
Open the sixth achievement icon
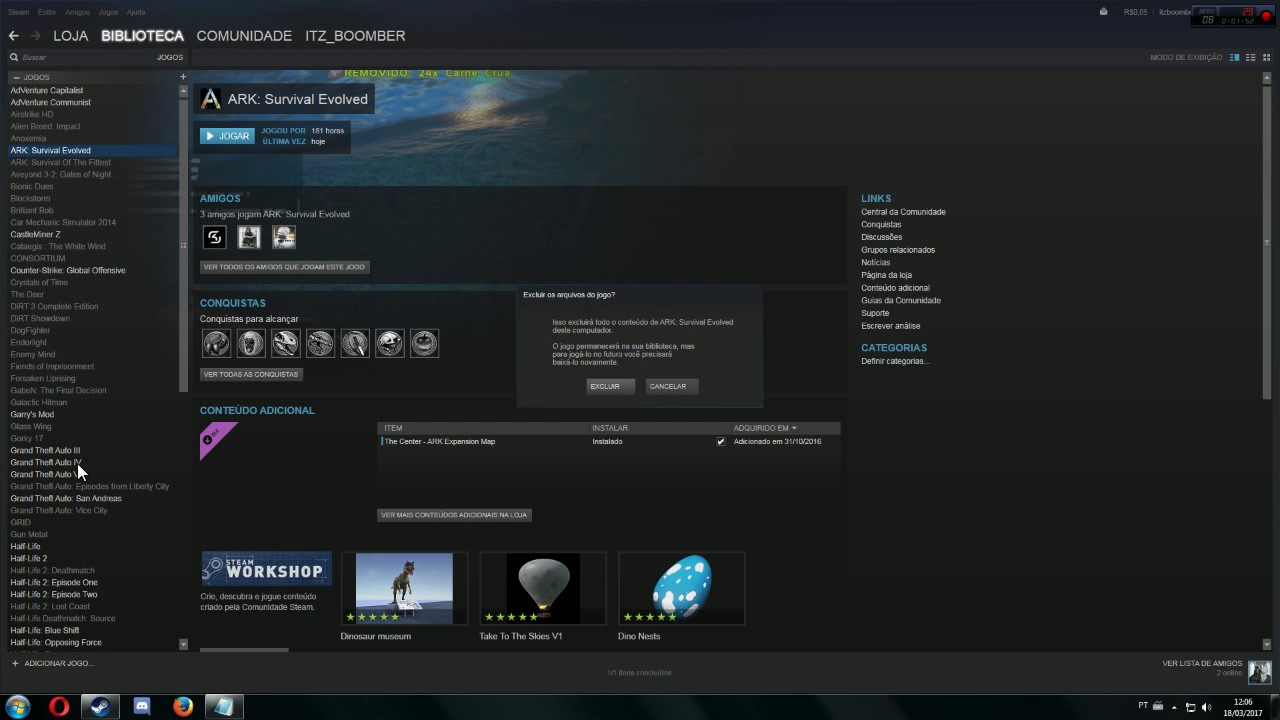(x=389, y=343)
